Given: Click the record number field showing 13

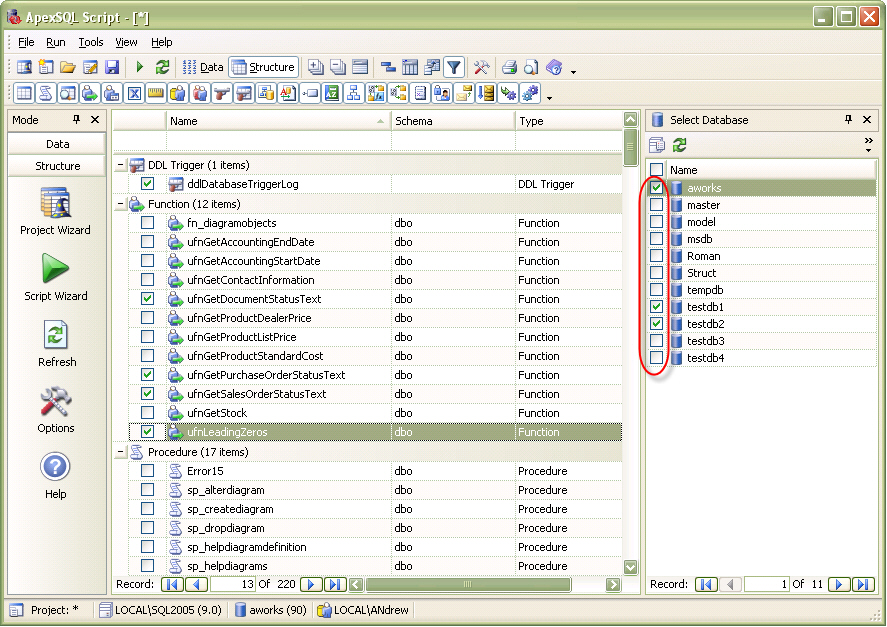Looking at the screenshot, I should pyautogui.click(x=232, y=584).
